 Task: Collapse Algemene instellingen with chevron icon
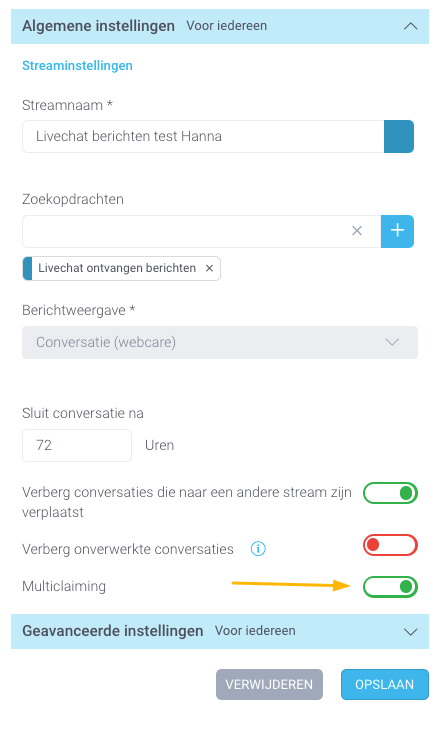click(410, 26)
